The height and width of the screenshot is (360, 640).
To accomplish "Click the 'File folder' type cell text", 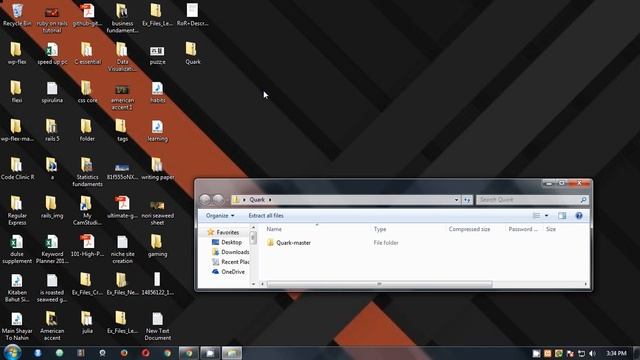I will 386,242.
